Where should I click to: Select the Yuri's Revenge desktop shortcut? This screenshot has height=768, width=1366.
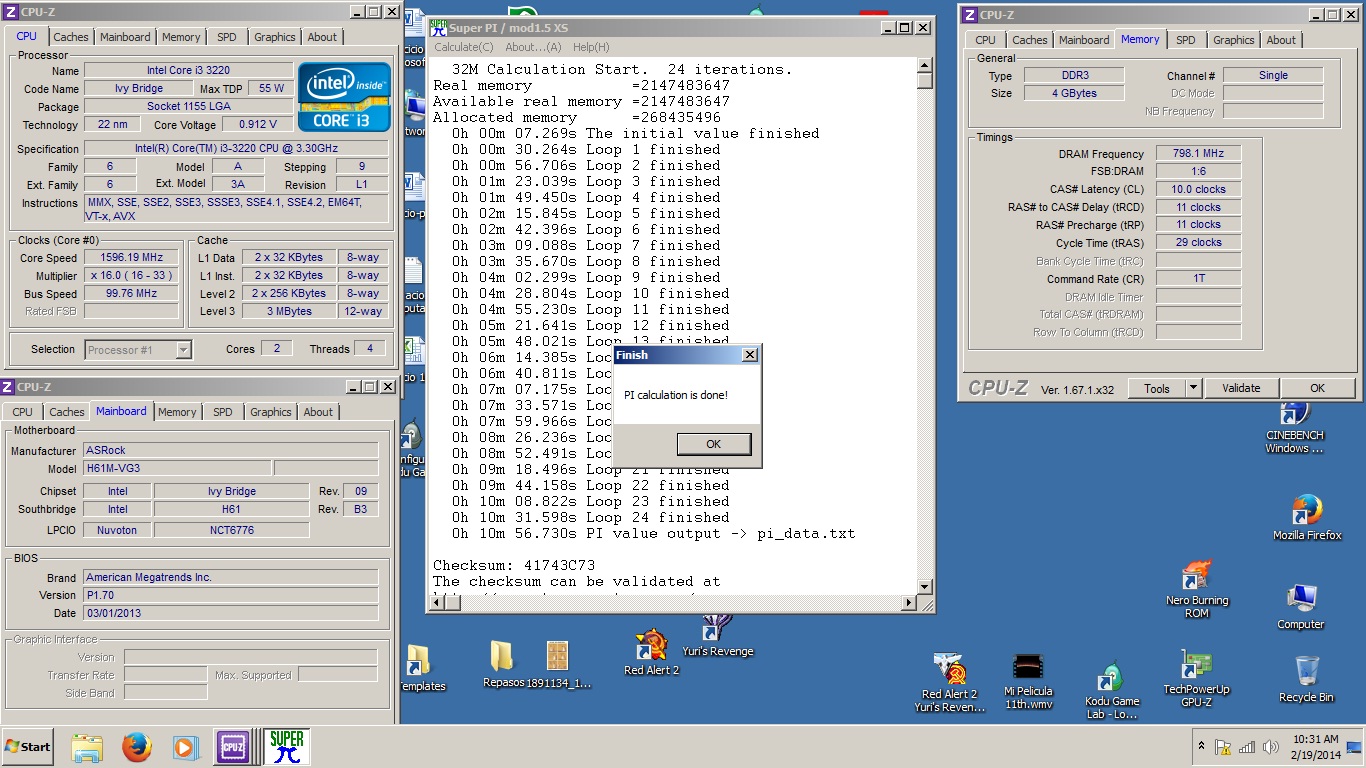pos(718,638)
